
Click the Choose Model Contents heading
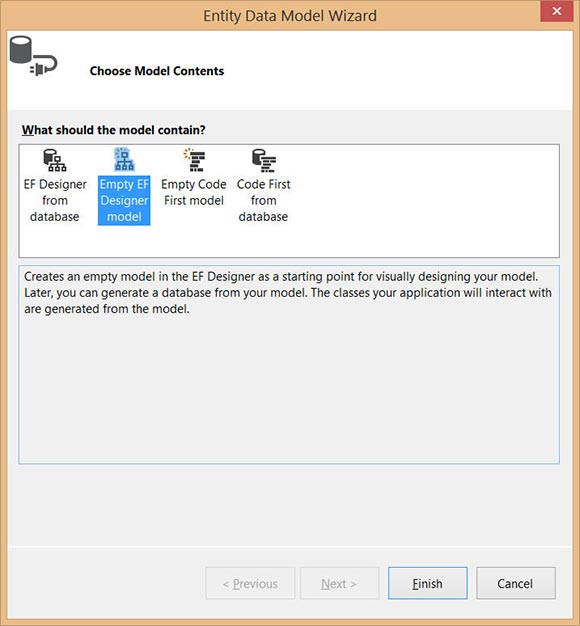[x=157, y=71]
